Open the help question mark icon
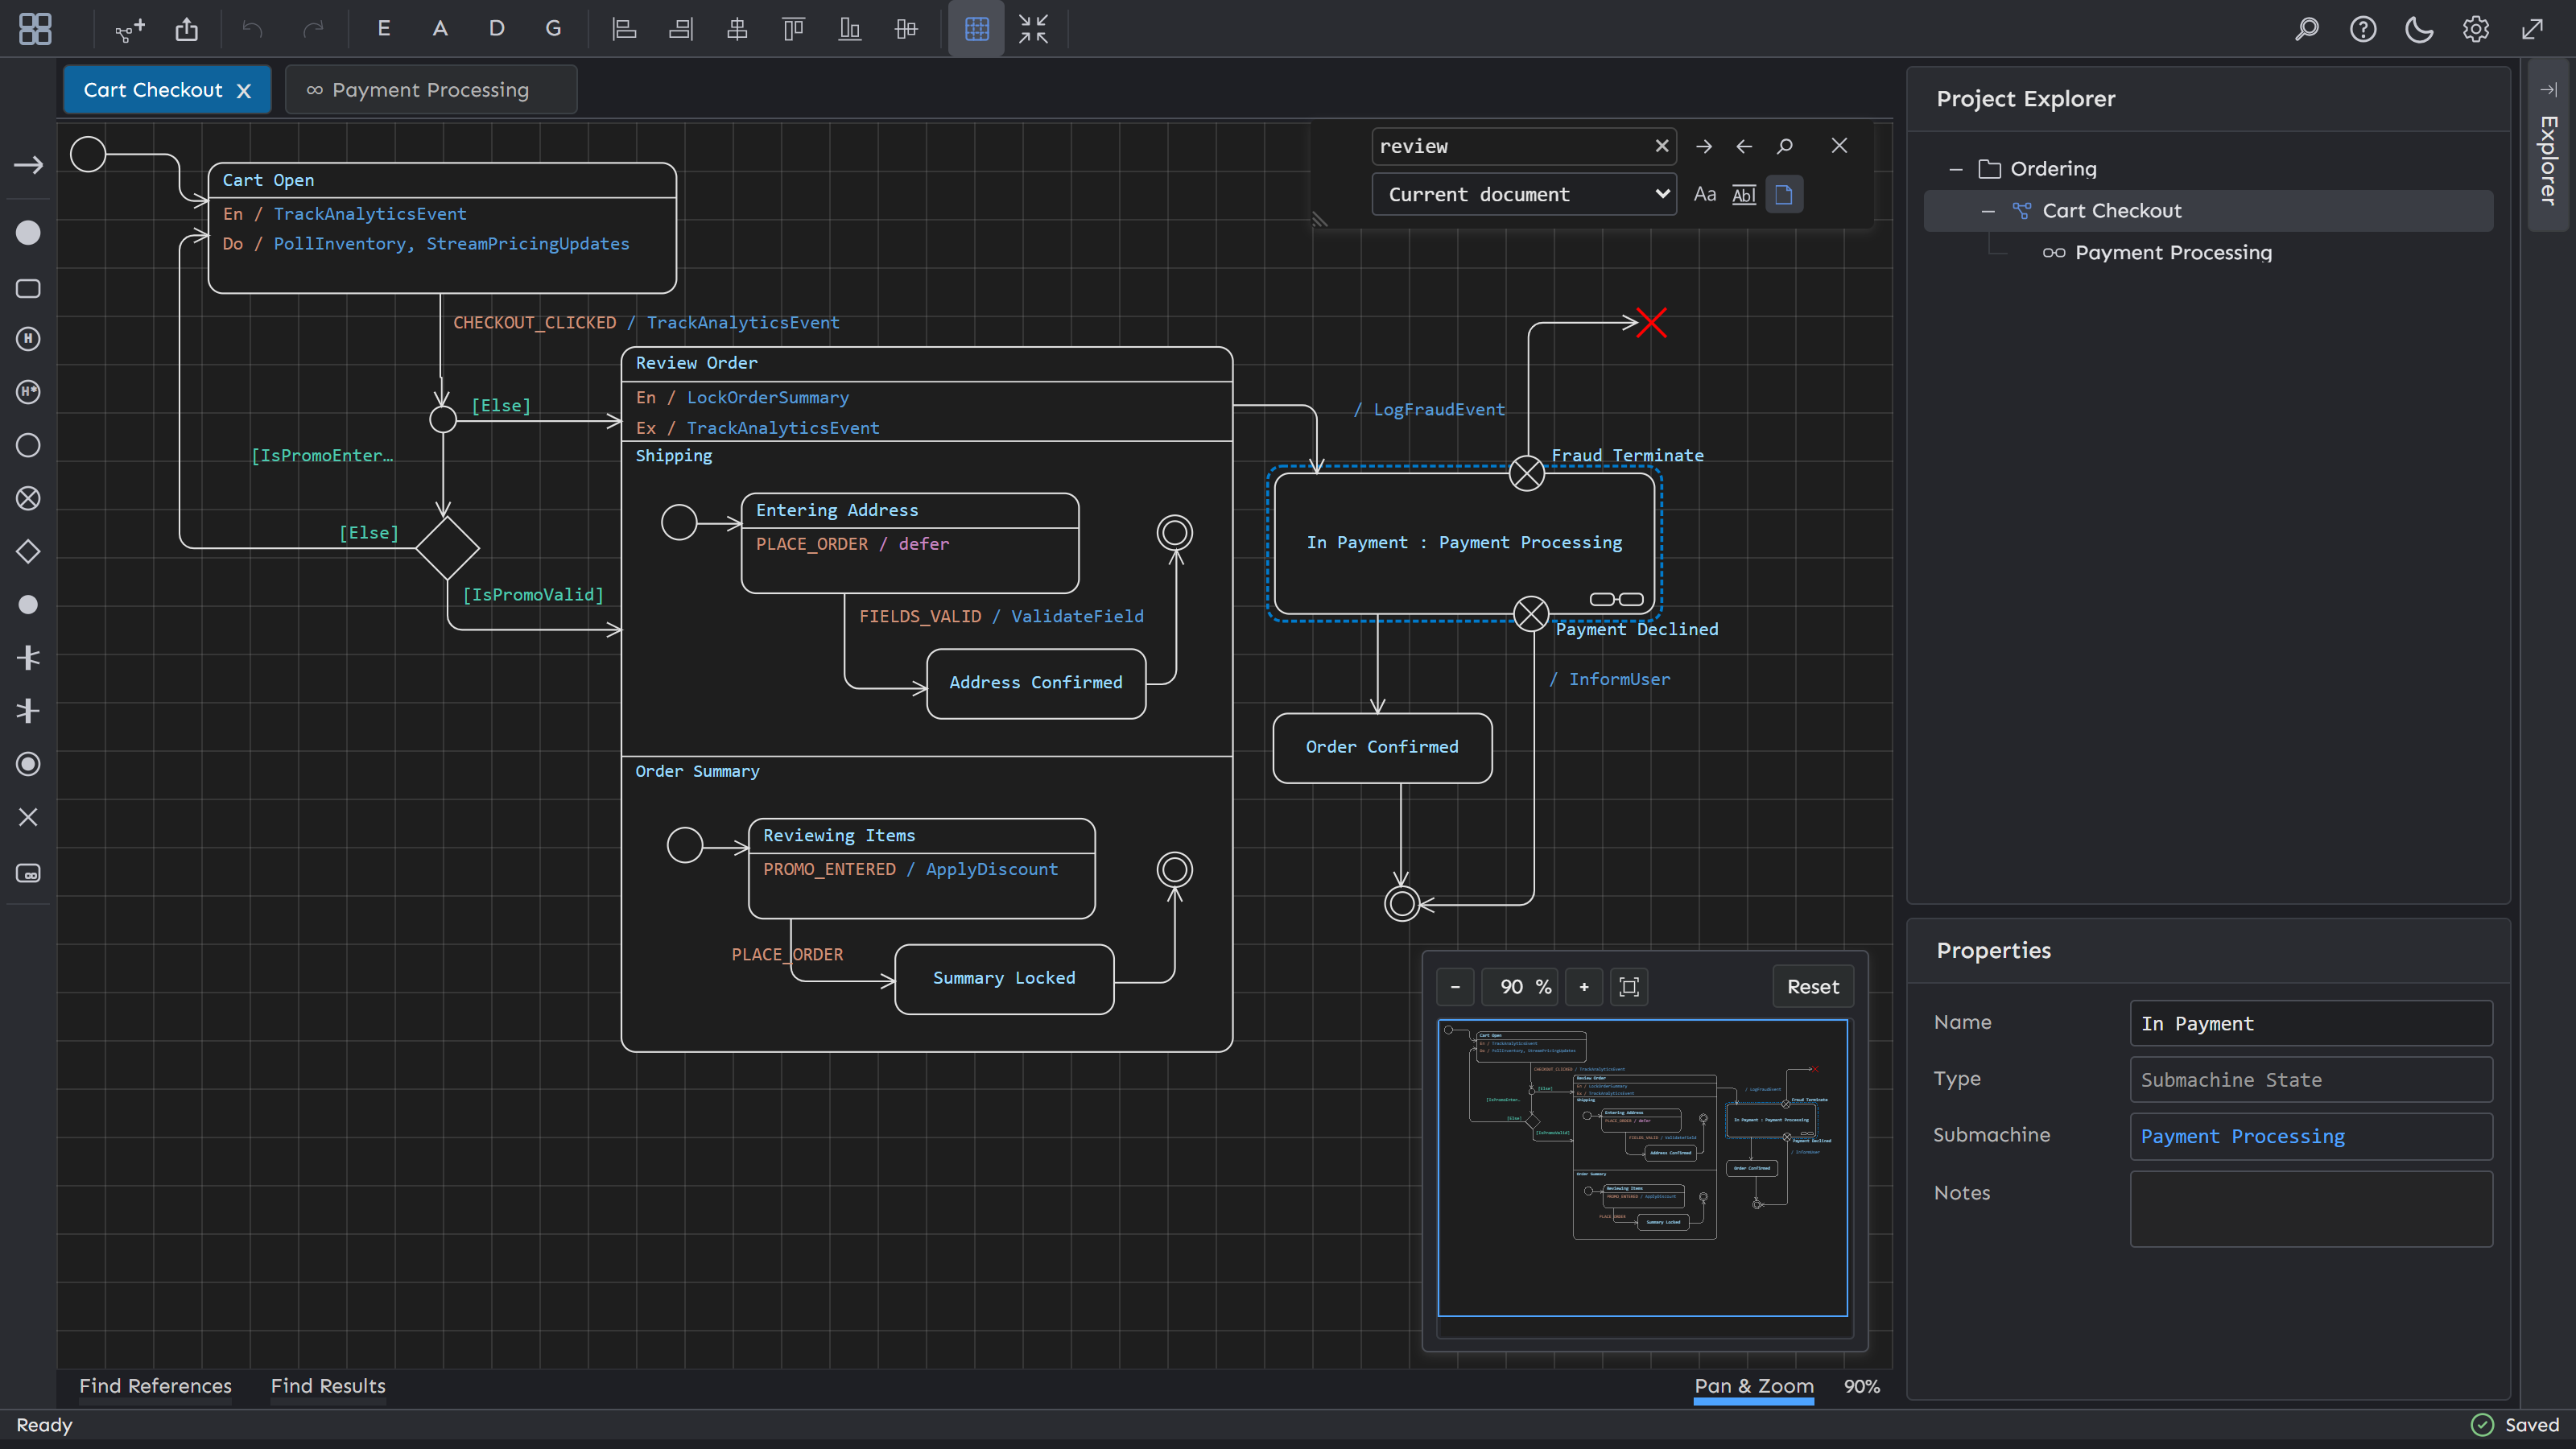The height and width of the screenshot is (1449, 2576). (x=2363, y=29)
